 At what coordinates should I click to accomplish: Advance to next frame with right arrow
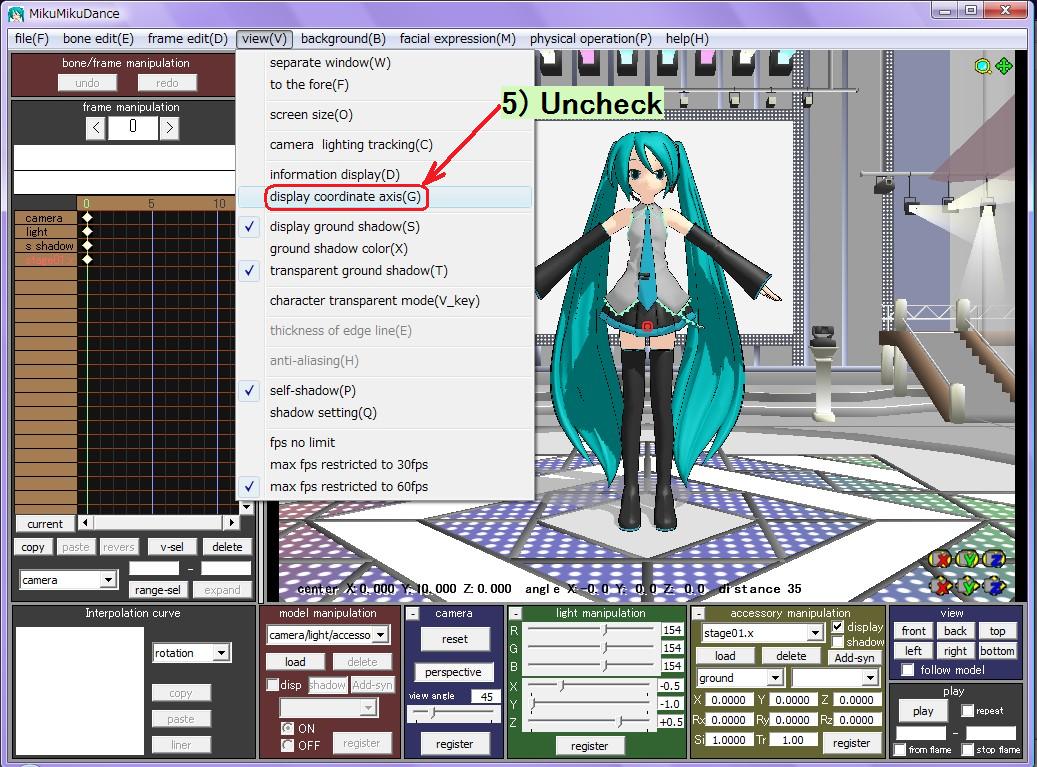tap(169, 128)
